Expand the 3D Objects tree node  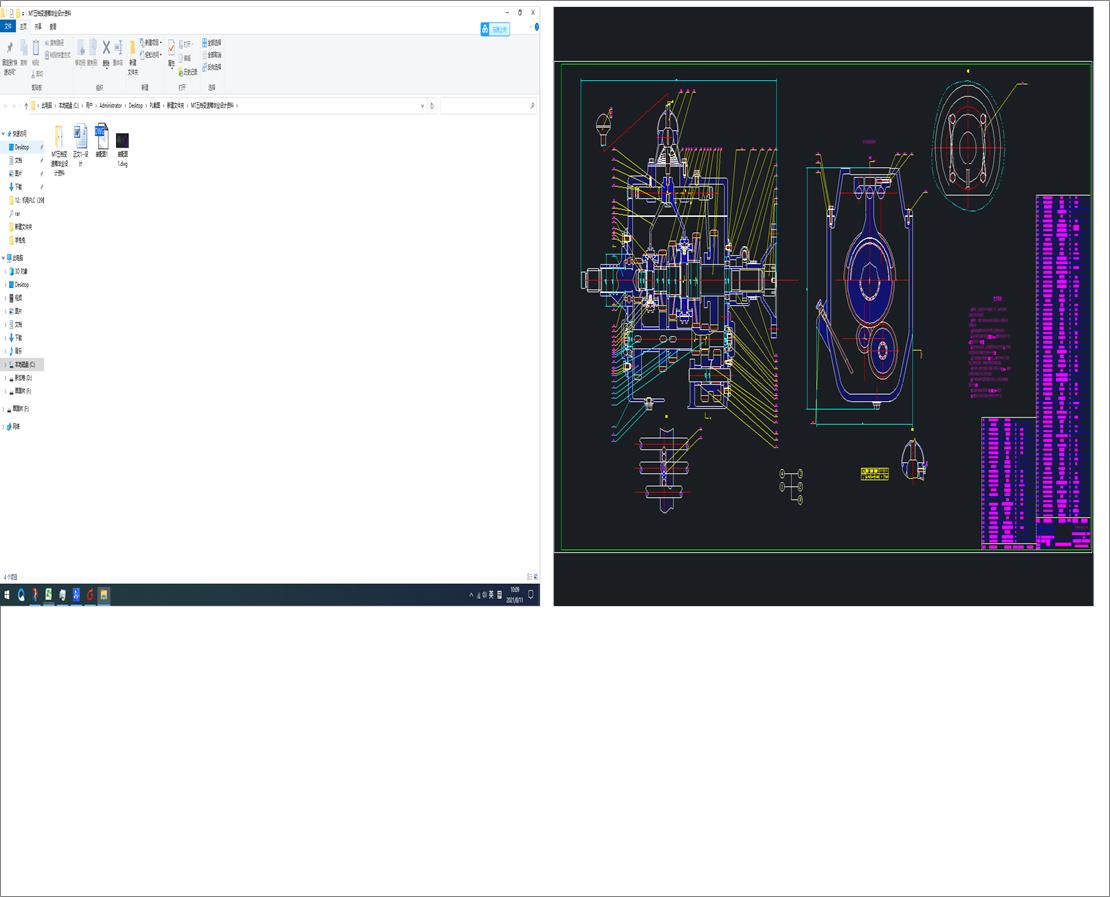[6, 272]
